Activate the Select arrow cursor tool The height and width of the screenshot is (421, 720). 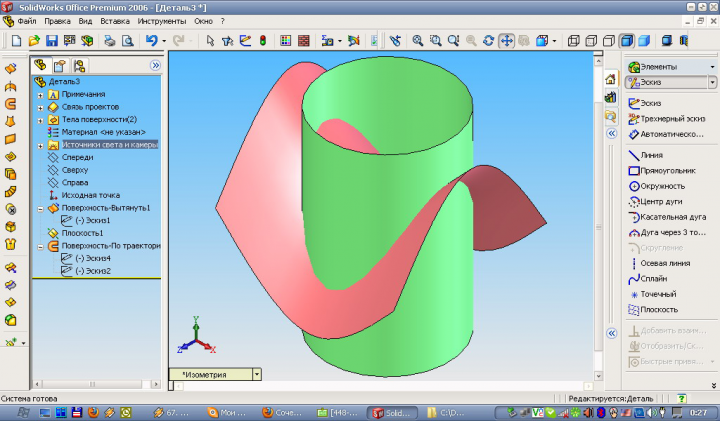click(210, 41)
